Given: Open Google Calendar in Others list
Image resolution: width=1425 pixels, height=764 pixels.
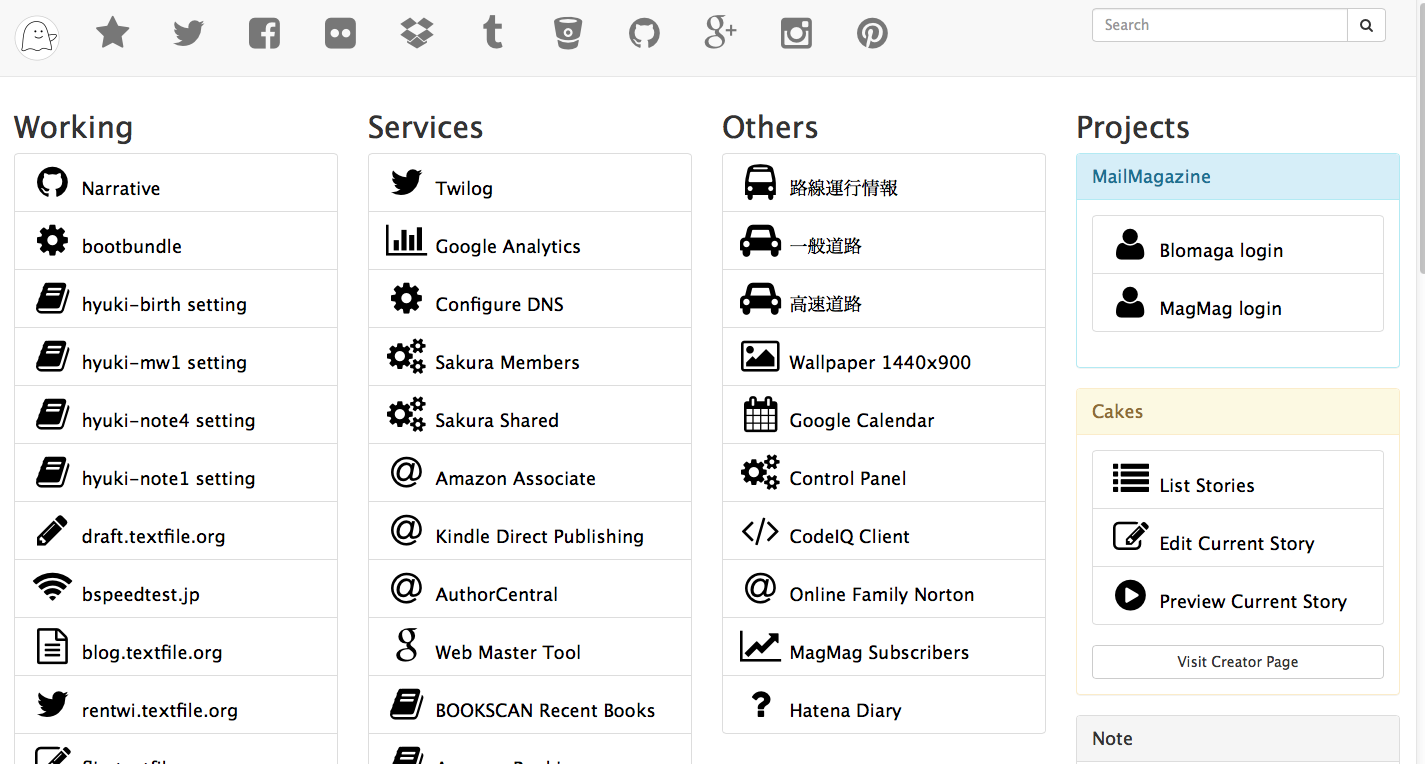Looking at the screenshot, I should point(861,420).
